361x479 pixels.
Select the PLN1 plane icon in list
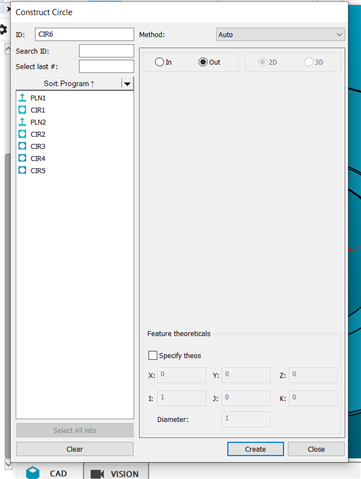click(22, 98)
